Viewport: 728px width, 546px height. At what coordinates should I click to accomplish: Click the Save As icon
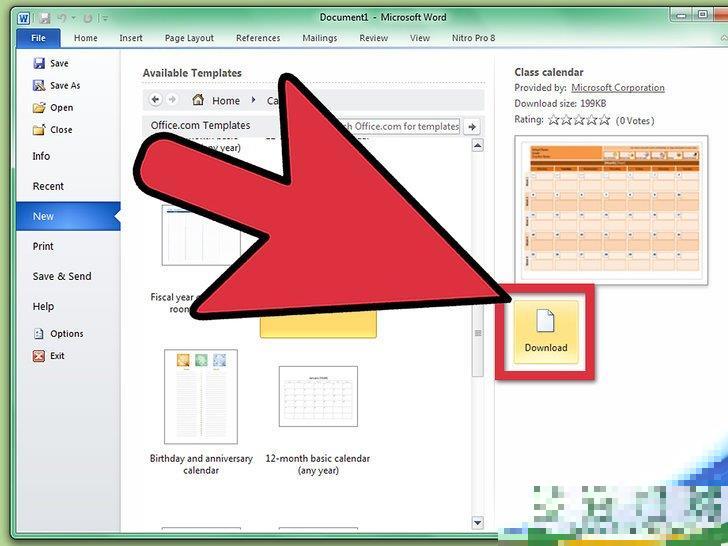tap(39, 86)
